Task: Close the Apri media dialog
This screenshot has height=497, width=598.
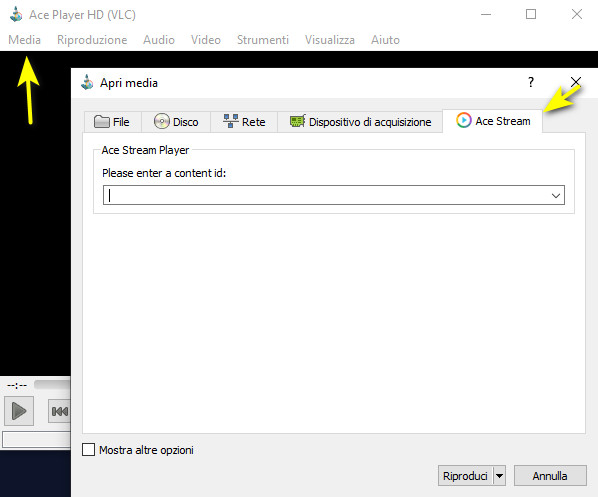Action: click(575, 82)
